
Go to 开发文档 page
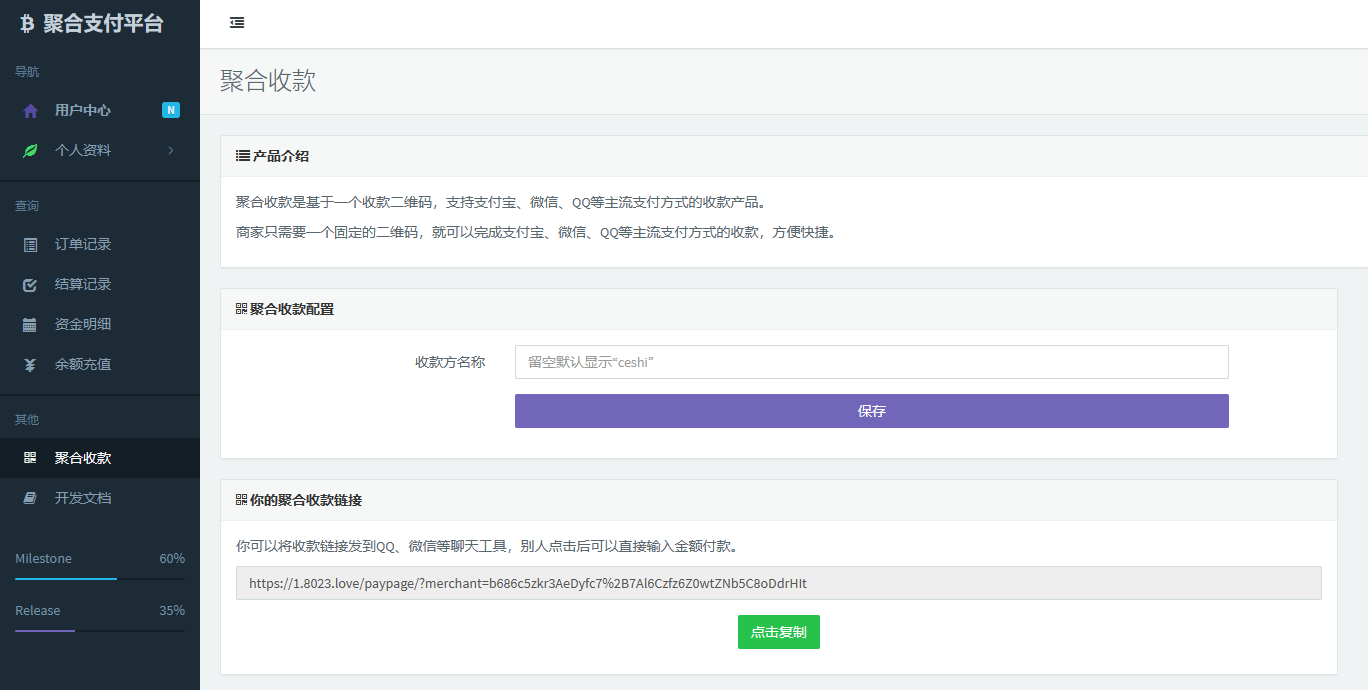83,498
